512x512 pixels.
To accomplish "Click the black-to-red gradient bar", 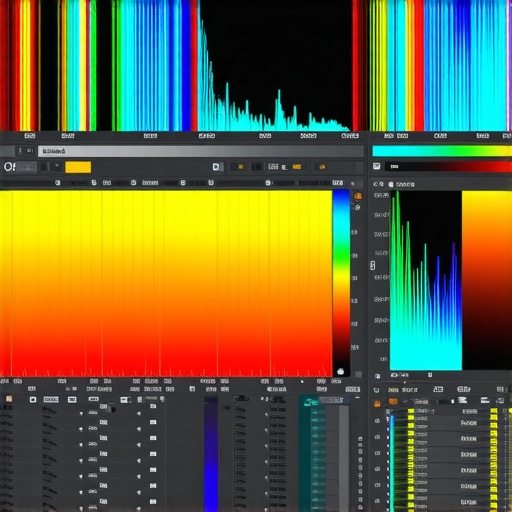I will pyautogui.click(x=449, y=166).
